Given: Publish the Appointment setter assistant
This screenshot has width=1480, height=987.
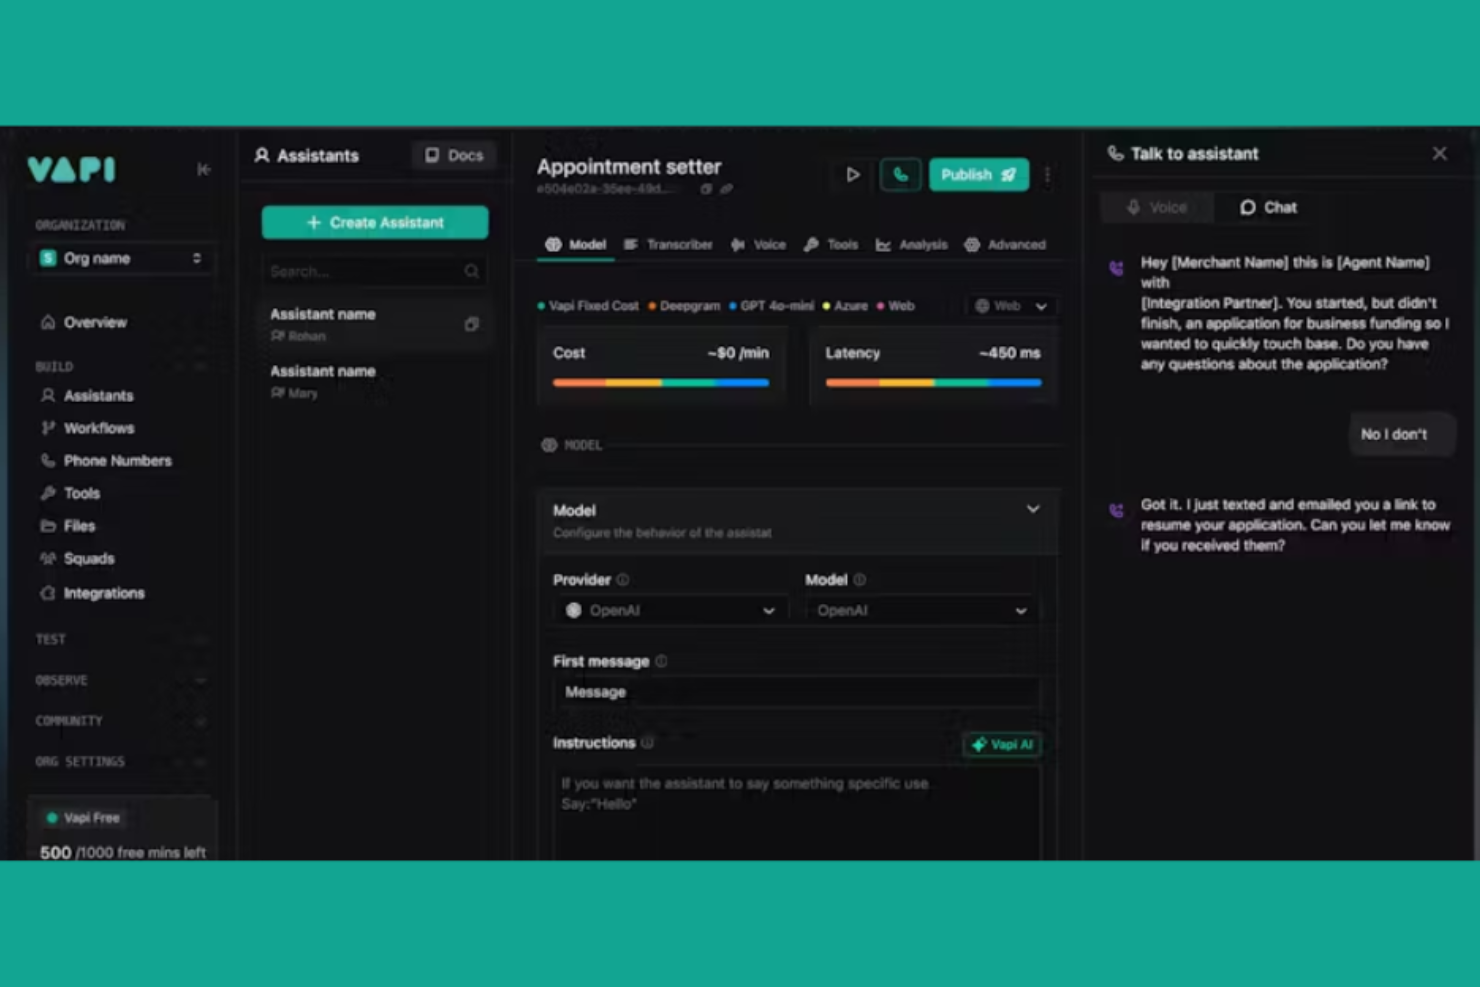Looking at the screenshot, I should coord(978,174).
